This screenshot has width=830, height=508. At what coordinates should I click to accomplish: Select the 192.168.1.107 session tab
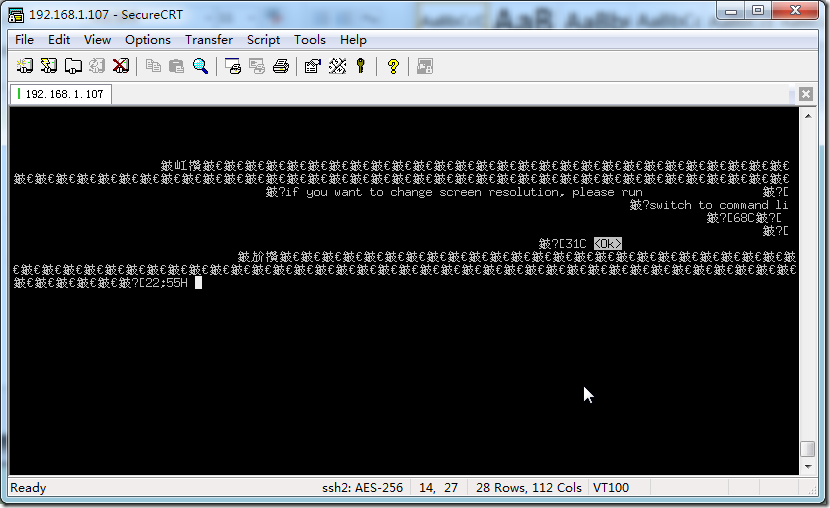[x=61, y=94]
